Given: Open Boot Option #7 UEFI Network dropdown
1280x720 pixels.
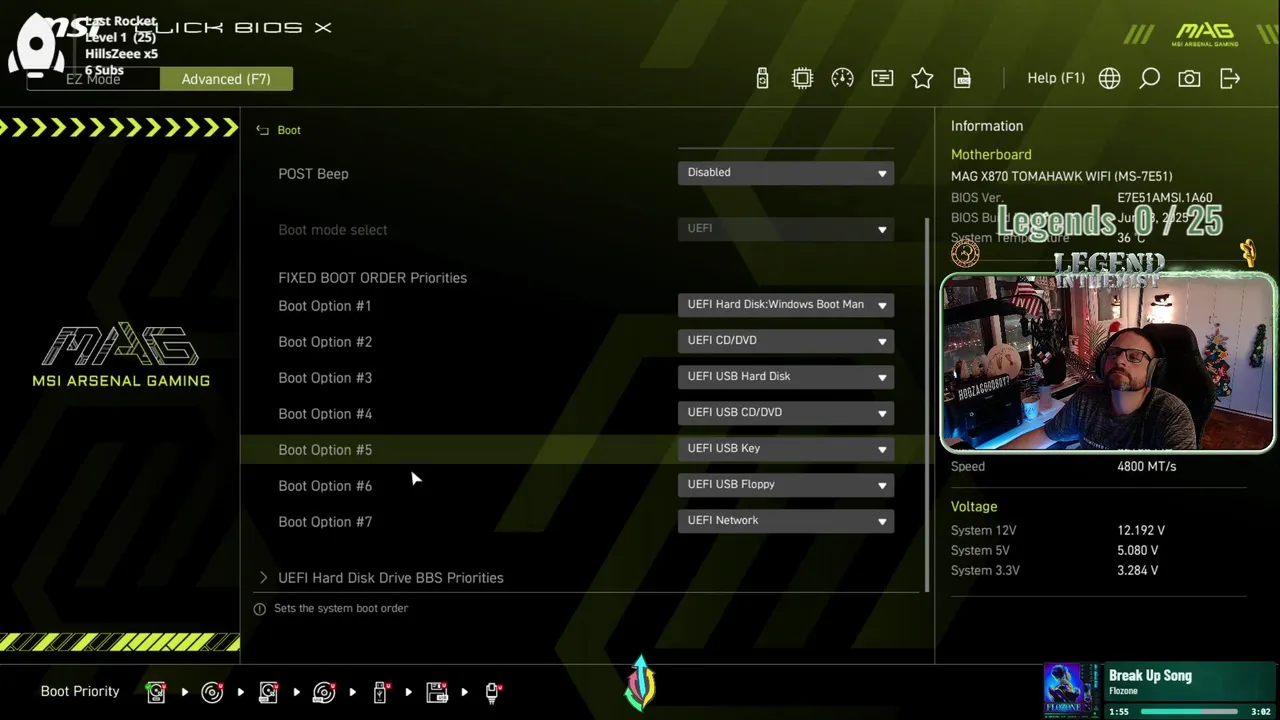Looking at the screenshot, I should [x=786, y=520].
